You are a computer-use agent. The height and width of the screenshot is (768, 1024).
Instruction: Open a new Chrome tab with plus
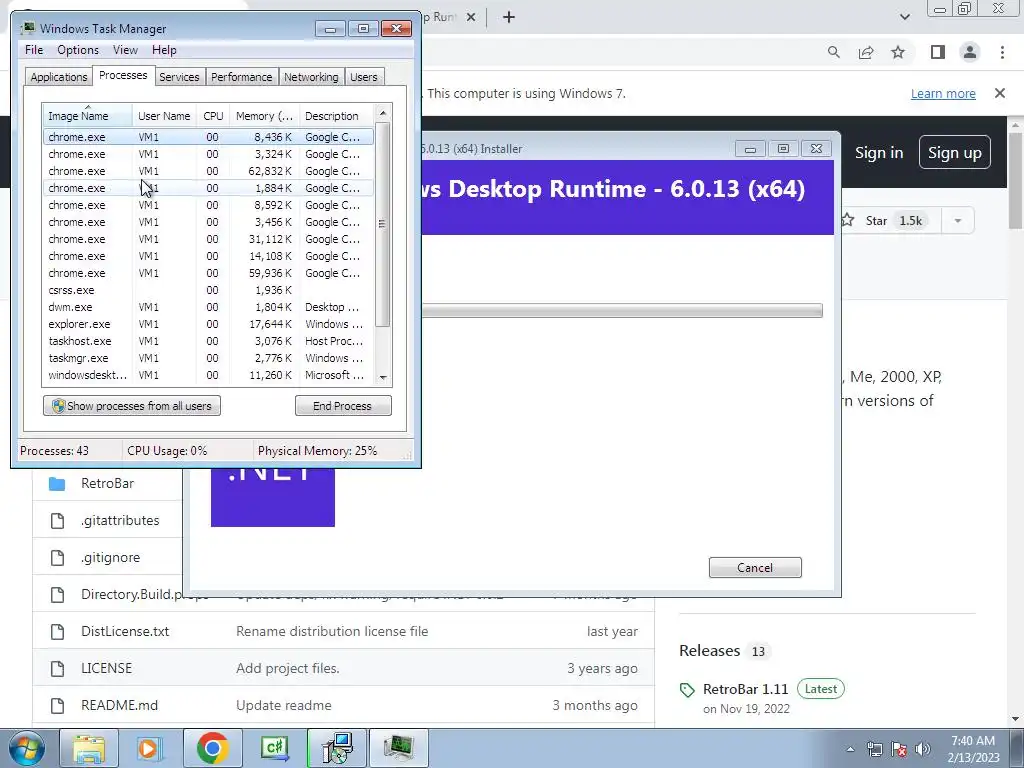[x=509, y=17]
